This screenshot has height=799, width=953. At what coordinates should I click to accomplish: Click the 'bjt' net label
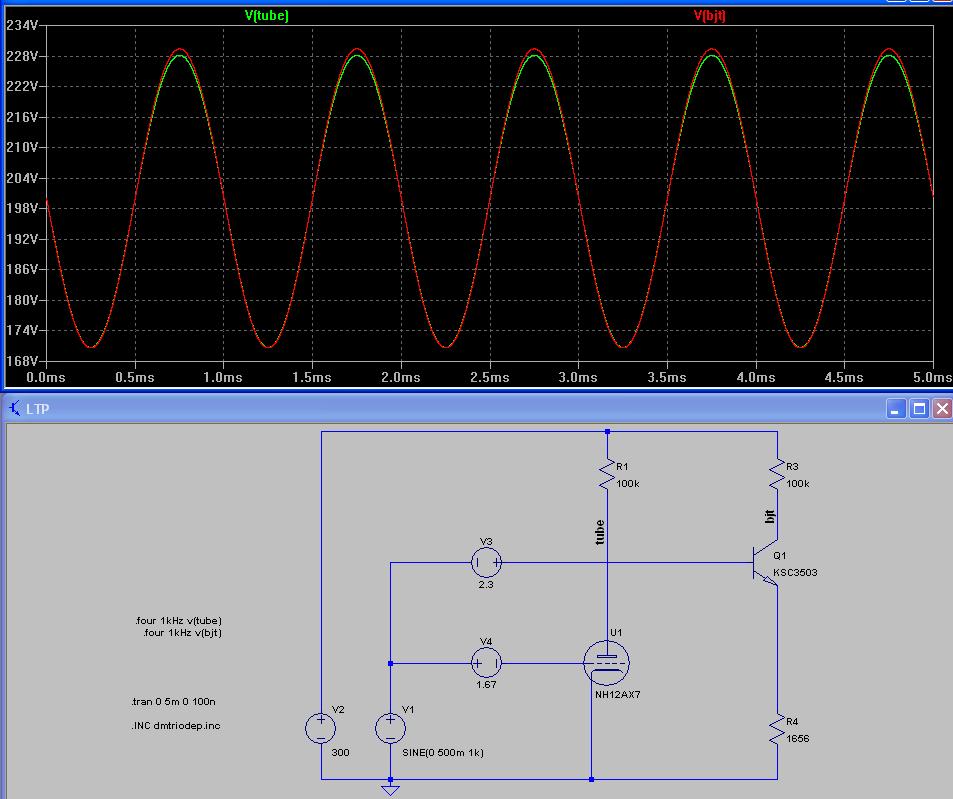click(x=769, y=516)
